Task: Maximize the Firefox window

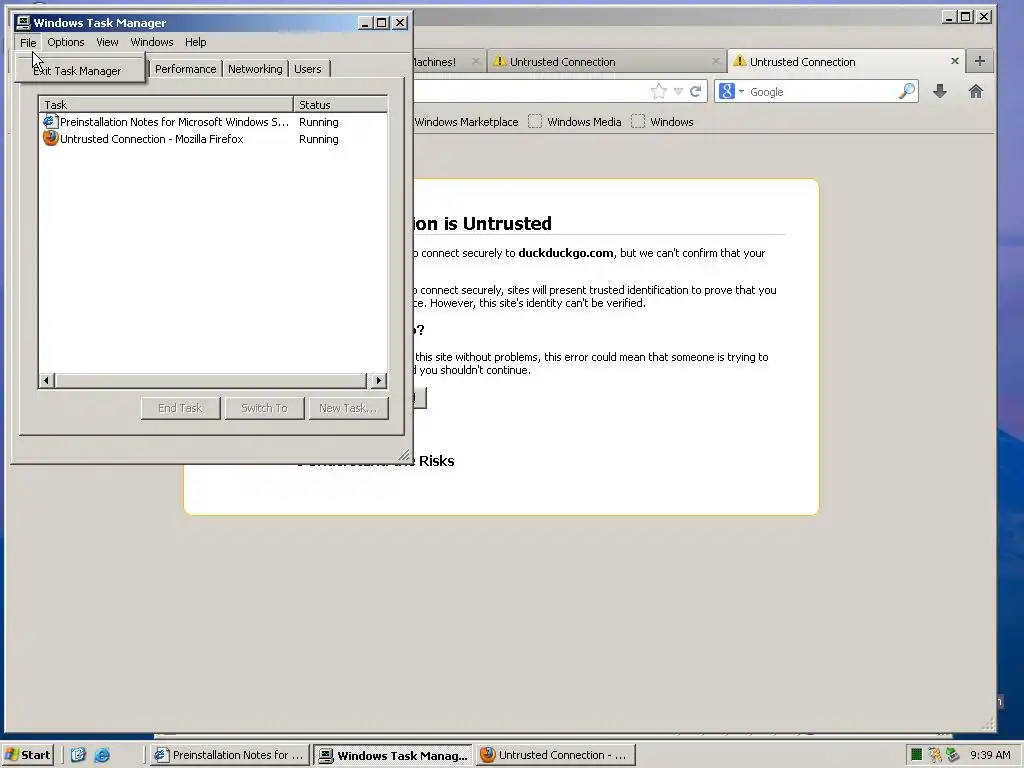Action: [x=966, y=17]
